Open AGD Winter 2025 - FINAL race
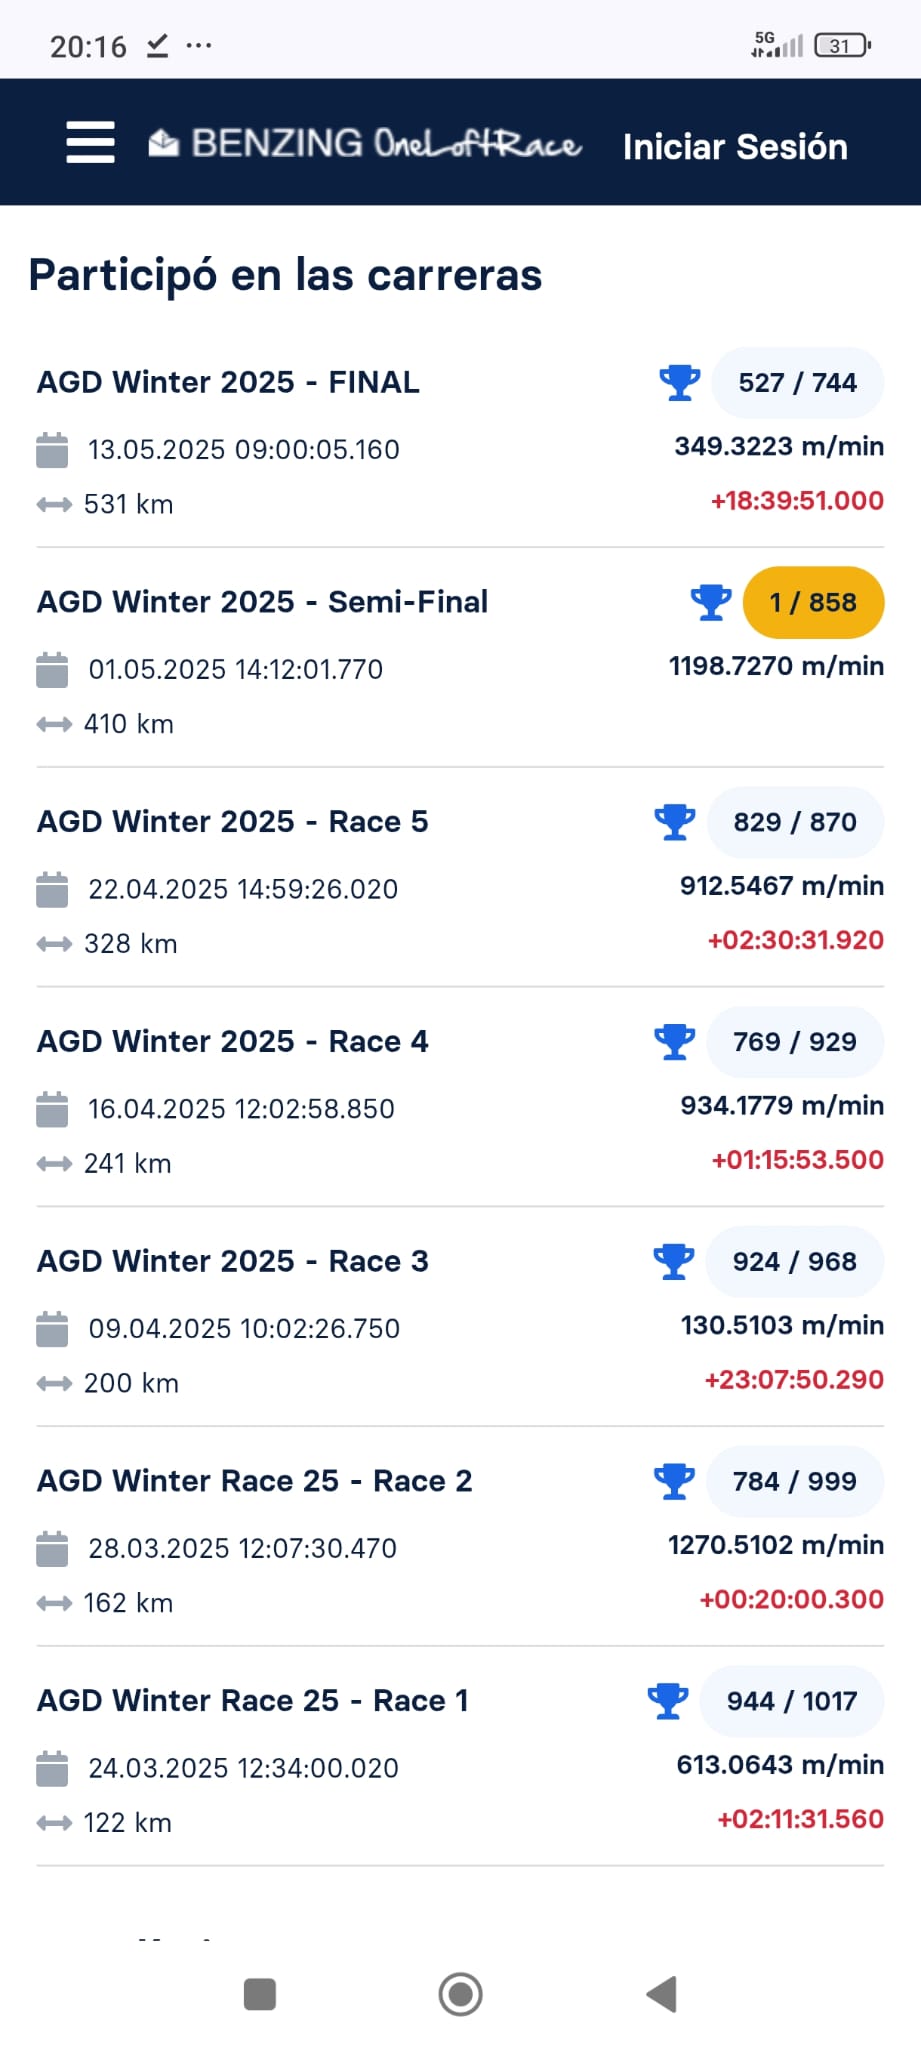Viewport: 921px width, 2048px height. point(228,382)
